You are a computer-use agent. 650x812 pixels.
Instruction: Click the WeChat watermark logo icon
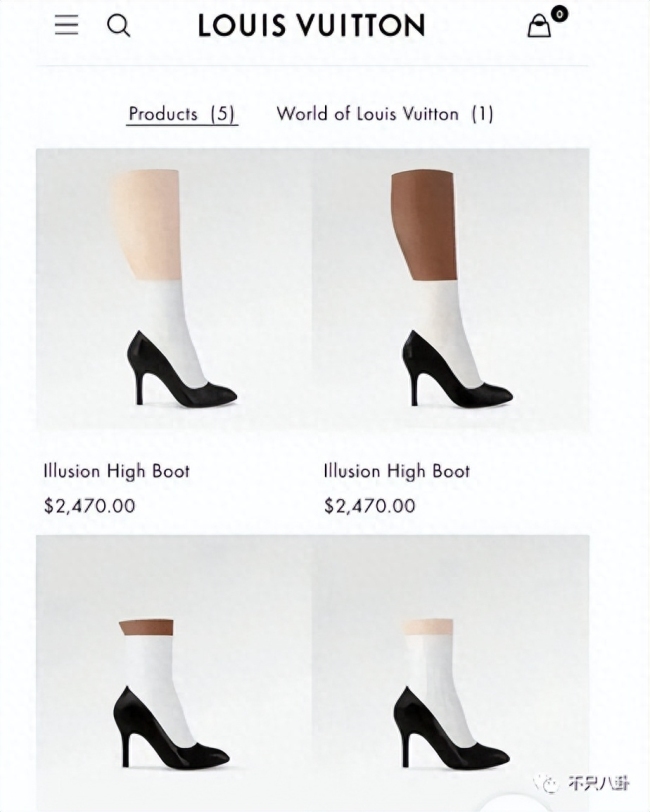click(x=546, y=783)
